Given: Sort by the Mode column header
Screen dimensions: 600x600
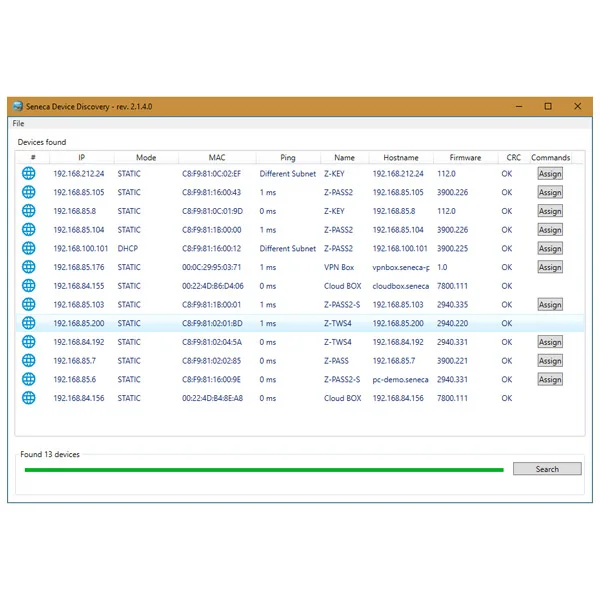Looking at the screenshot, I should coord(146,158).
